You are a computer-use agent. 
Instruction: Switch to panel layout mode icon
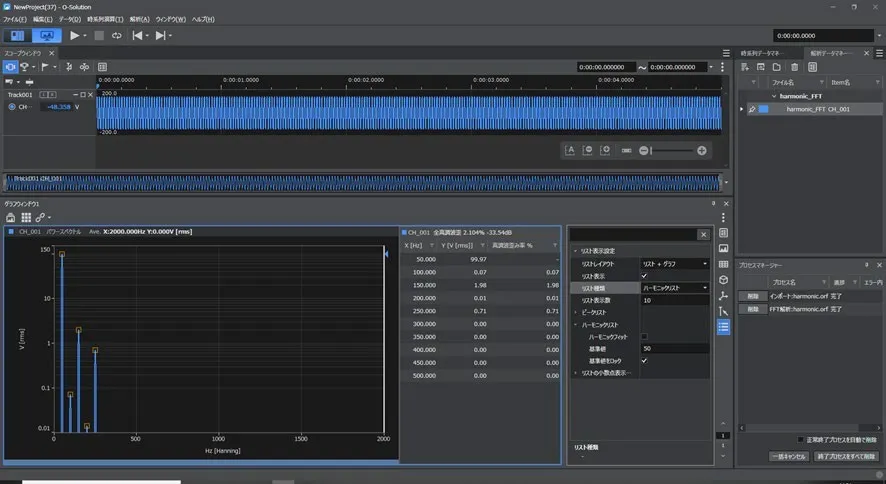[x=18, y=35]
